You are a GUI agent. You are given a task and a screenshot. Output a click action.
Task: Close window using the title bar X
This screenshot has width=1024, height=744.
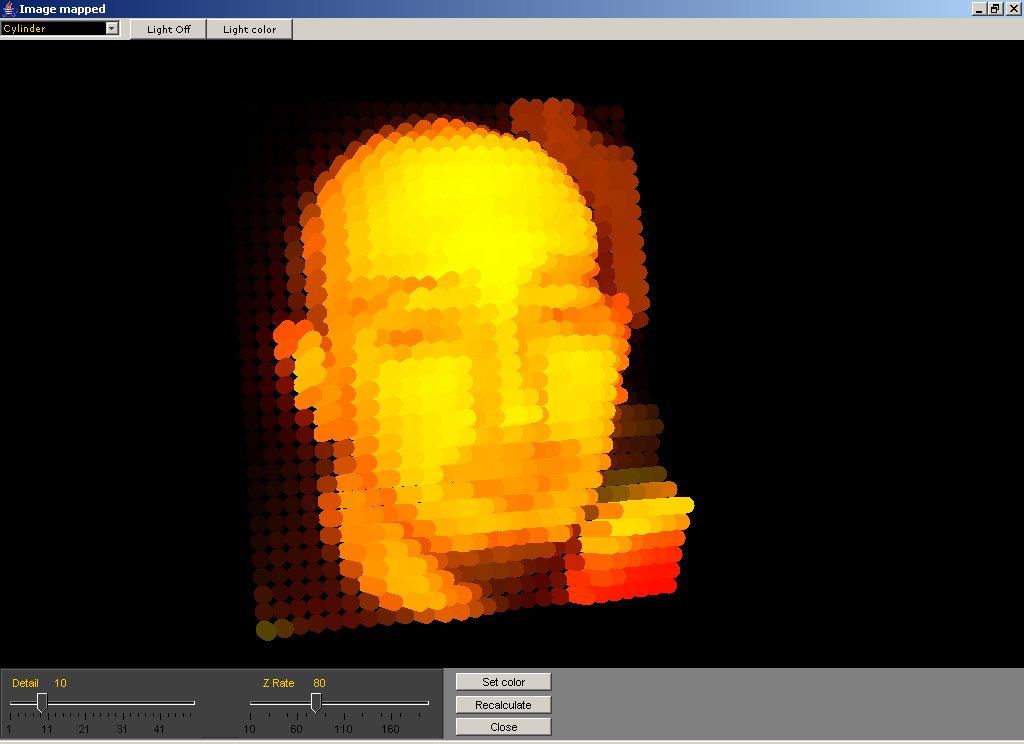coord(1013,9)
